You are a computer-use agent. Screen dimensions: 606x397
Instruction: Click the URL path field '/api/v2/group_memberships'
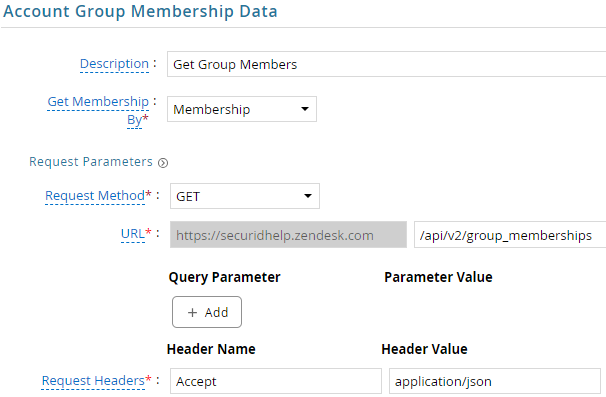pos(510,235)
